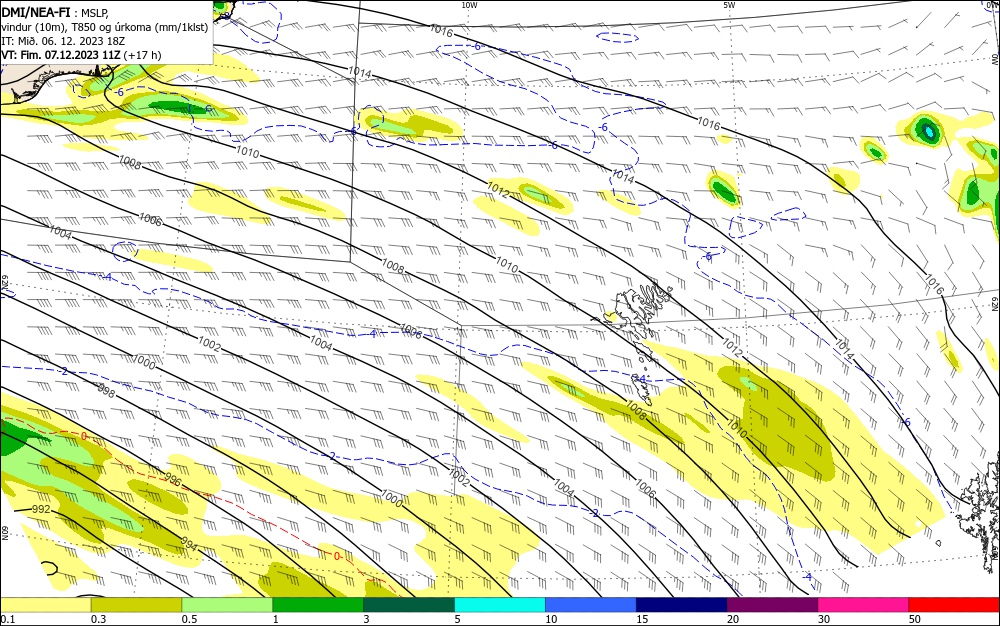The height and width of the screenshot is (626, 1000).
Task: Click the pink 30–50 legend swatch
Action: [864, 605]
